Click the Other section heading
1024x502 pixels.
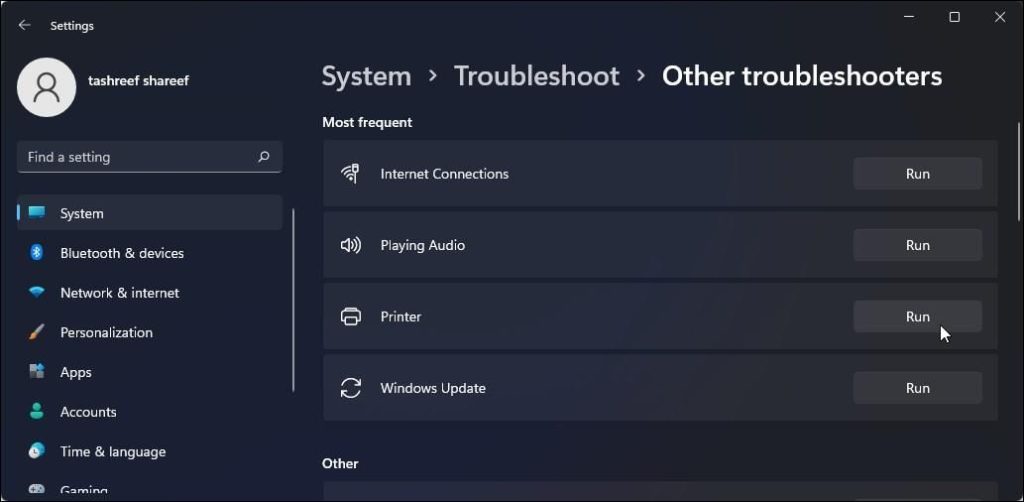click(x=340, y=463)
